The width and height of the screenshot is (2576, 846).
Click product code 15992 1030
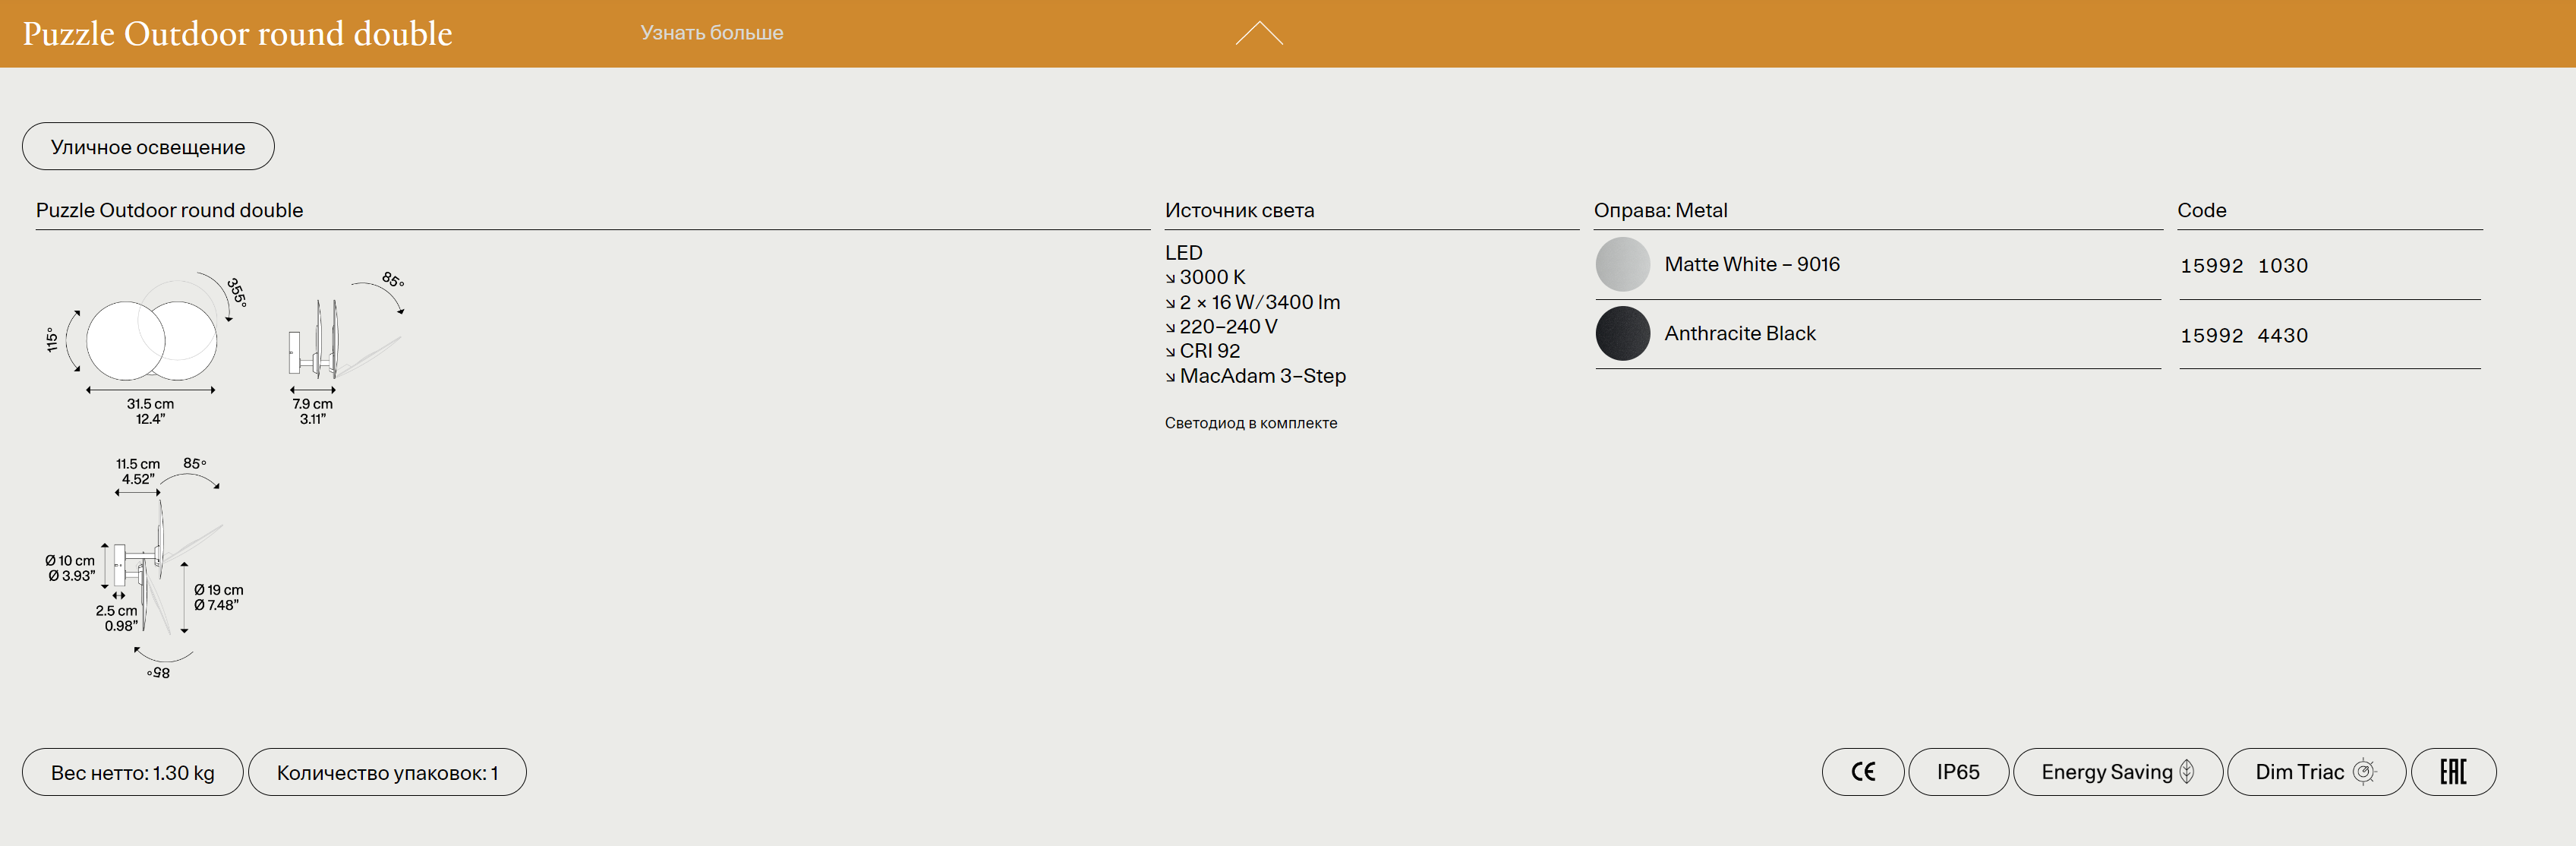tap(2243, 266)
